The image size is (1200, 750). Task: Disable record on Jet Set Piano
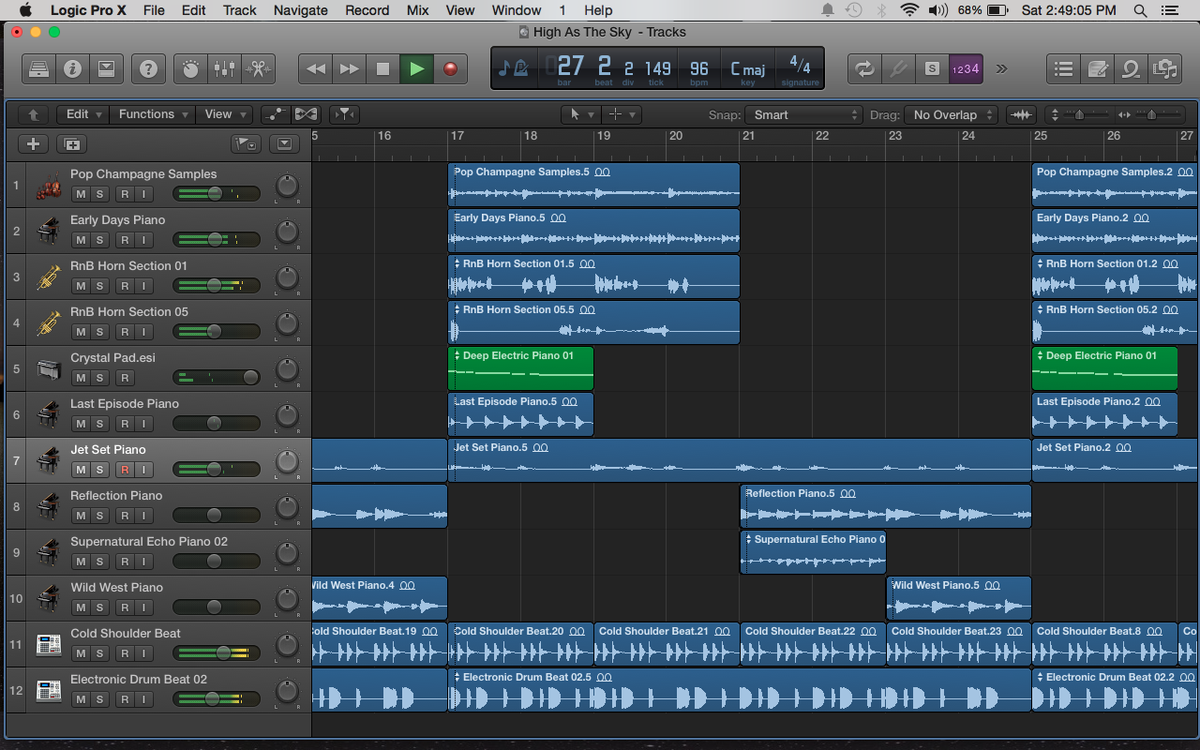tap(124, 470)
